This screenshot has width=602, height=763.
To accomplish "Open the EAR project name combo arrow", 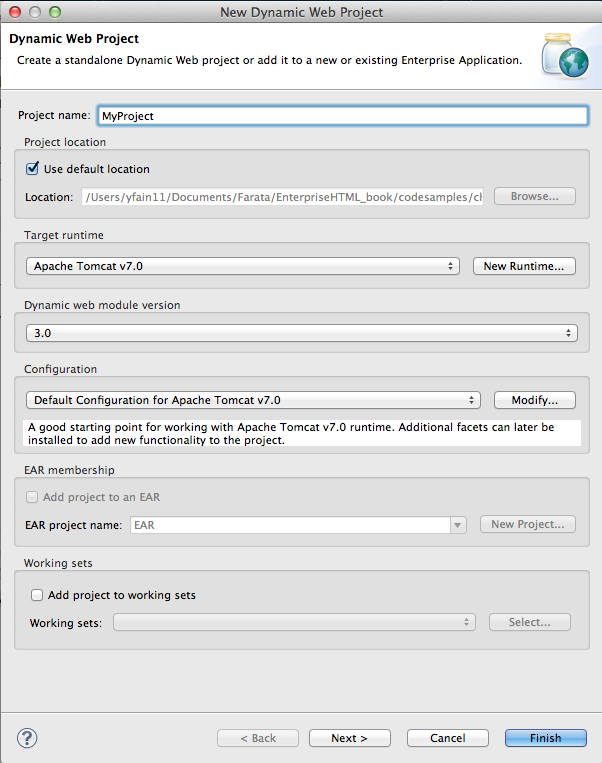I will coord(458,524).
